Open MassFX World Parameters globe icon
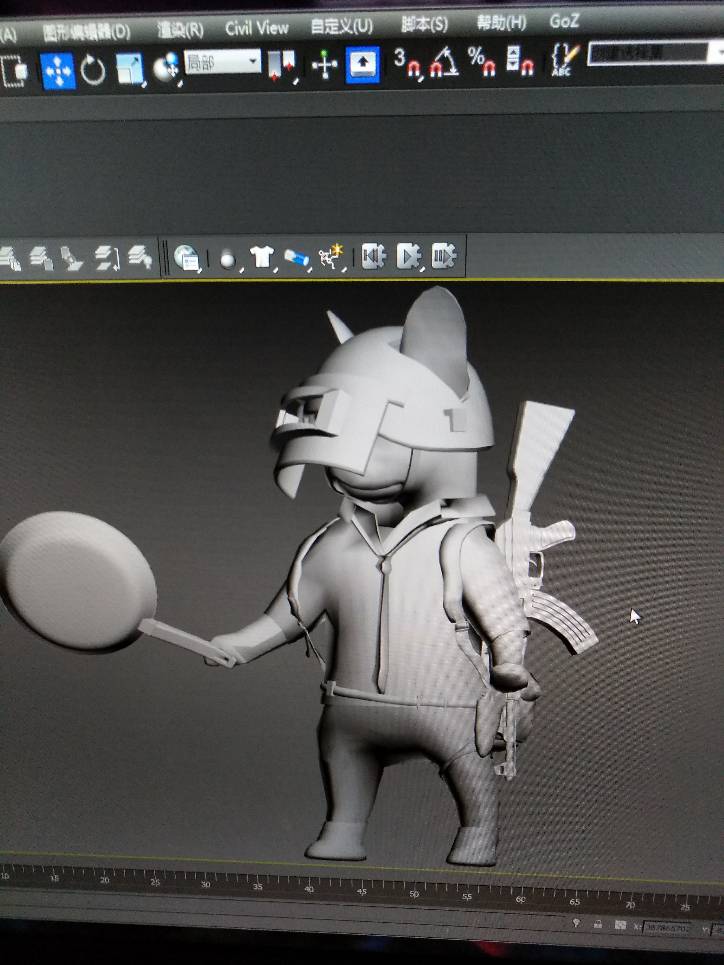This screenshot has width=724, height=965. tap(187, 258)
